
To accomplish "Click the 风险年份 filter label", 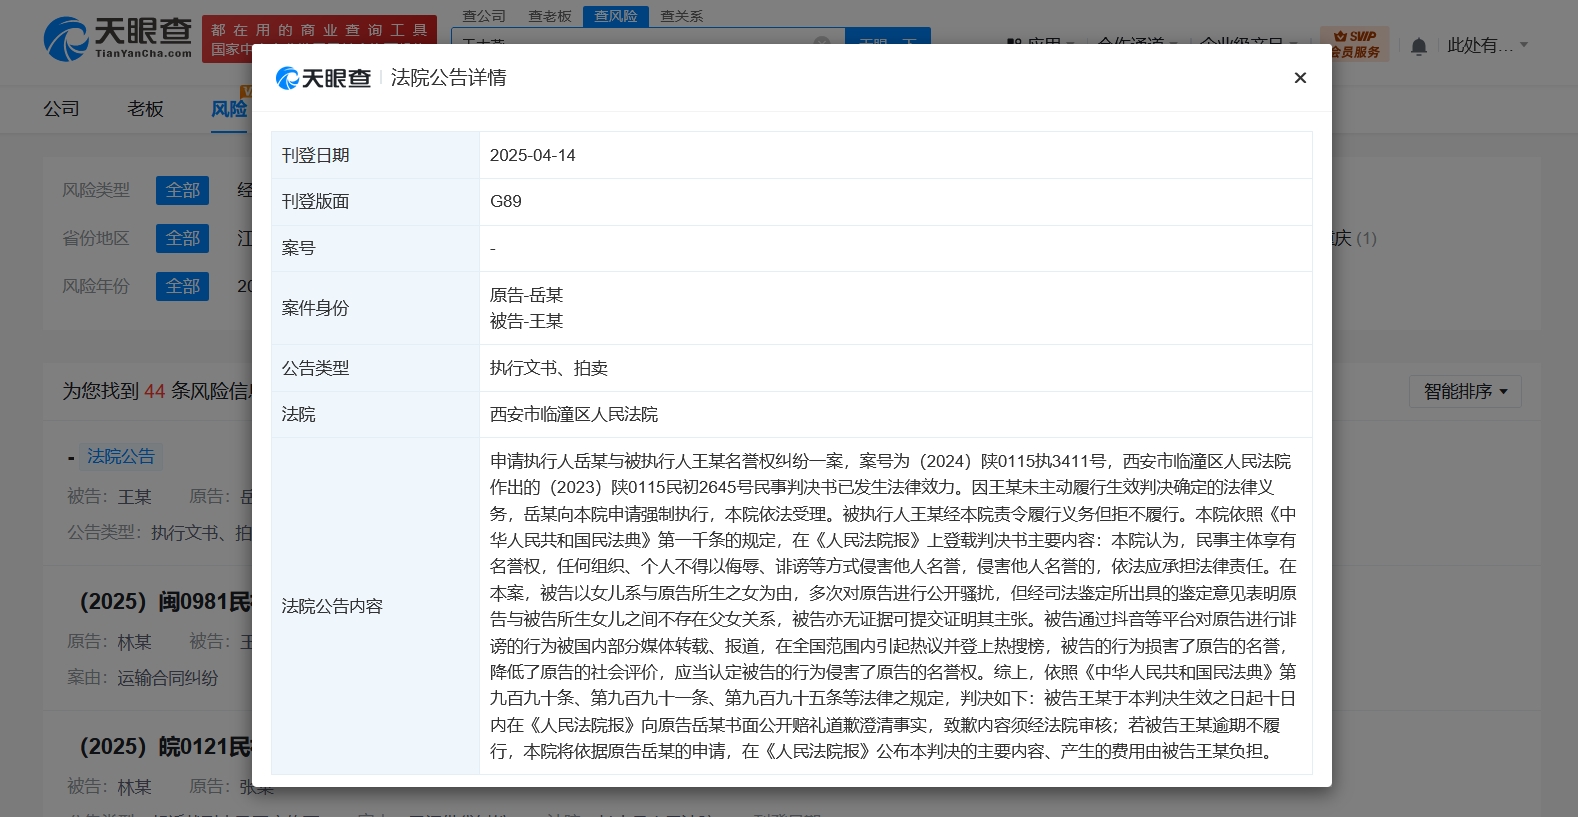I will (96, 286).
